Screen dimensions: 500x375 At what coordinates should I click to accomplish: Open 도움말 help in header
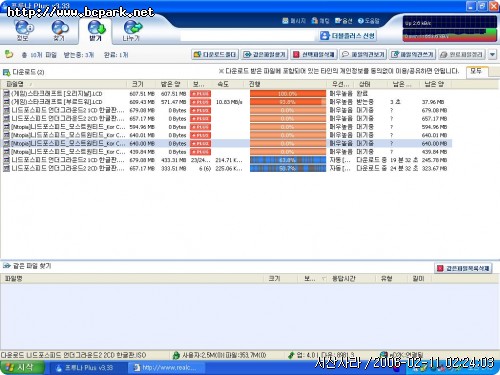369,21
